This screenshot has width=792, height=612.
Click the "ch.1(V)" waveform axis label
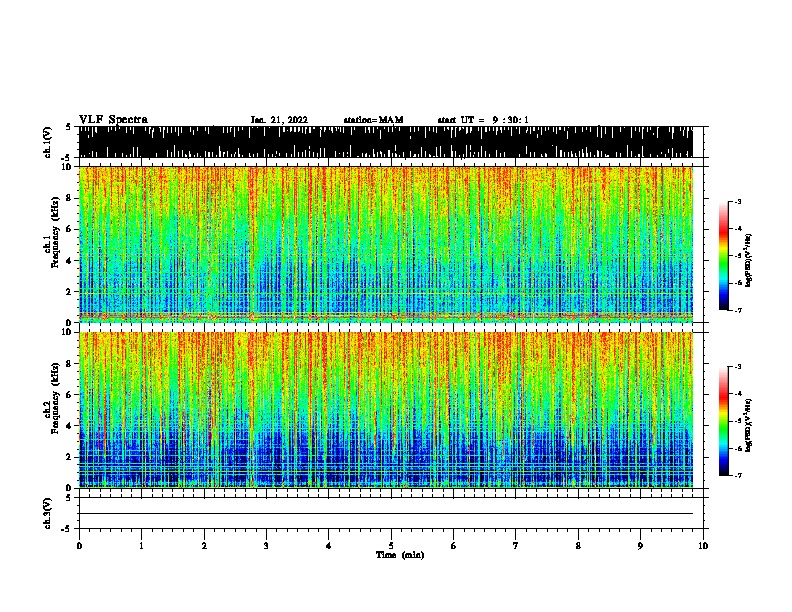point(47,142)
